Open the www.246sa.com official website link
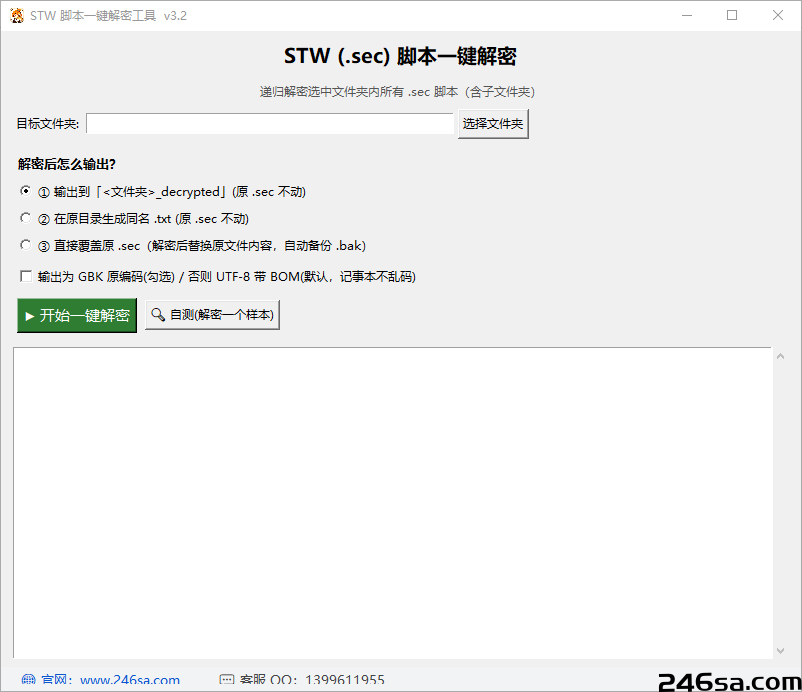The width and height of the screenshot is (802, 692). point(130,681)
